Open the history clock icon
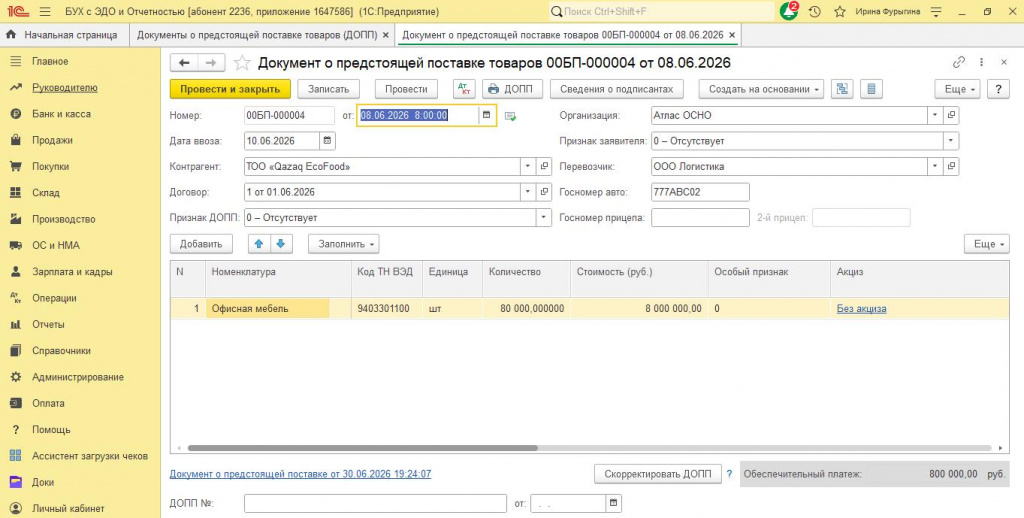This screenshot has height=518, width=1024. point(814,12)
